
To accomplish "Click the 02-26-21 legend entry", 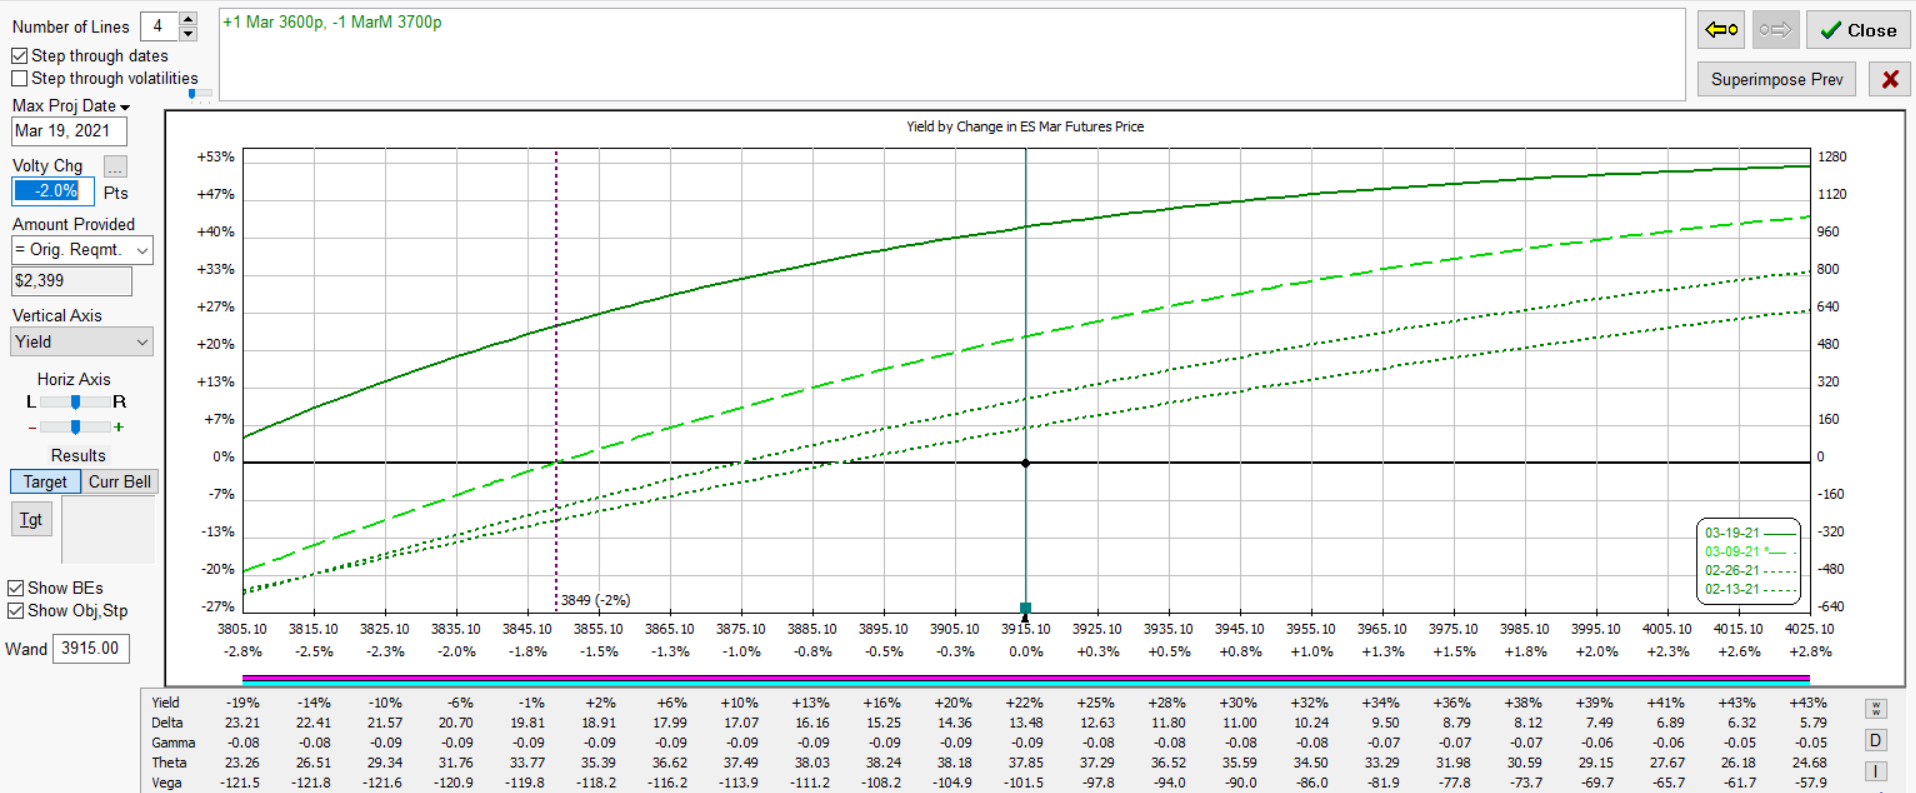I will (x=1749, y=570).
